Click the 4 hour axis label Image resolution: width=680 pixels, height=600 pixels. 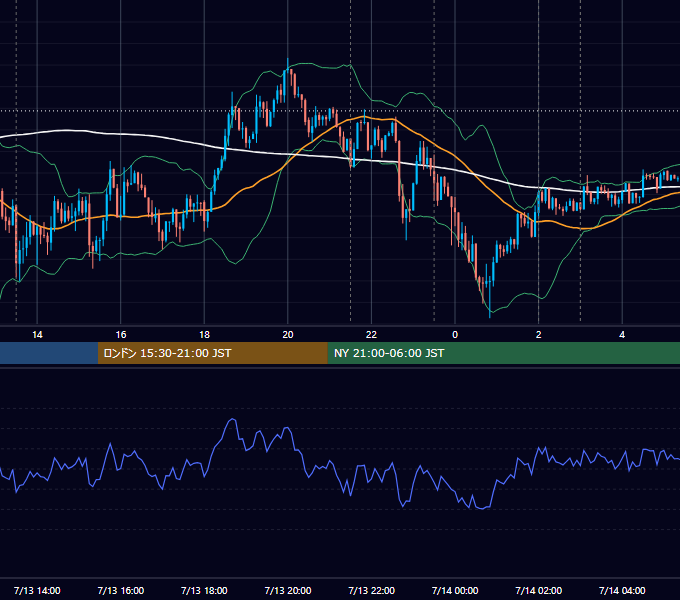point(622,335)
